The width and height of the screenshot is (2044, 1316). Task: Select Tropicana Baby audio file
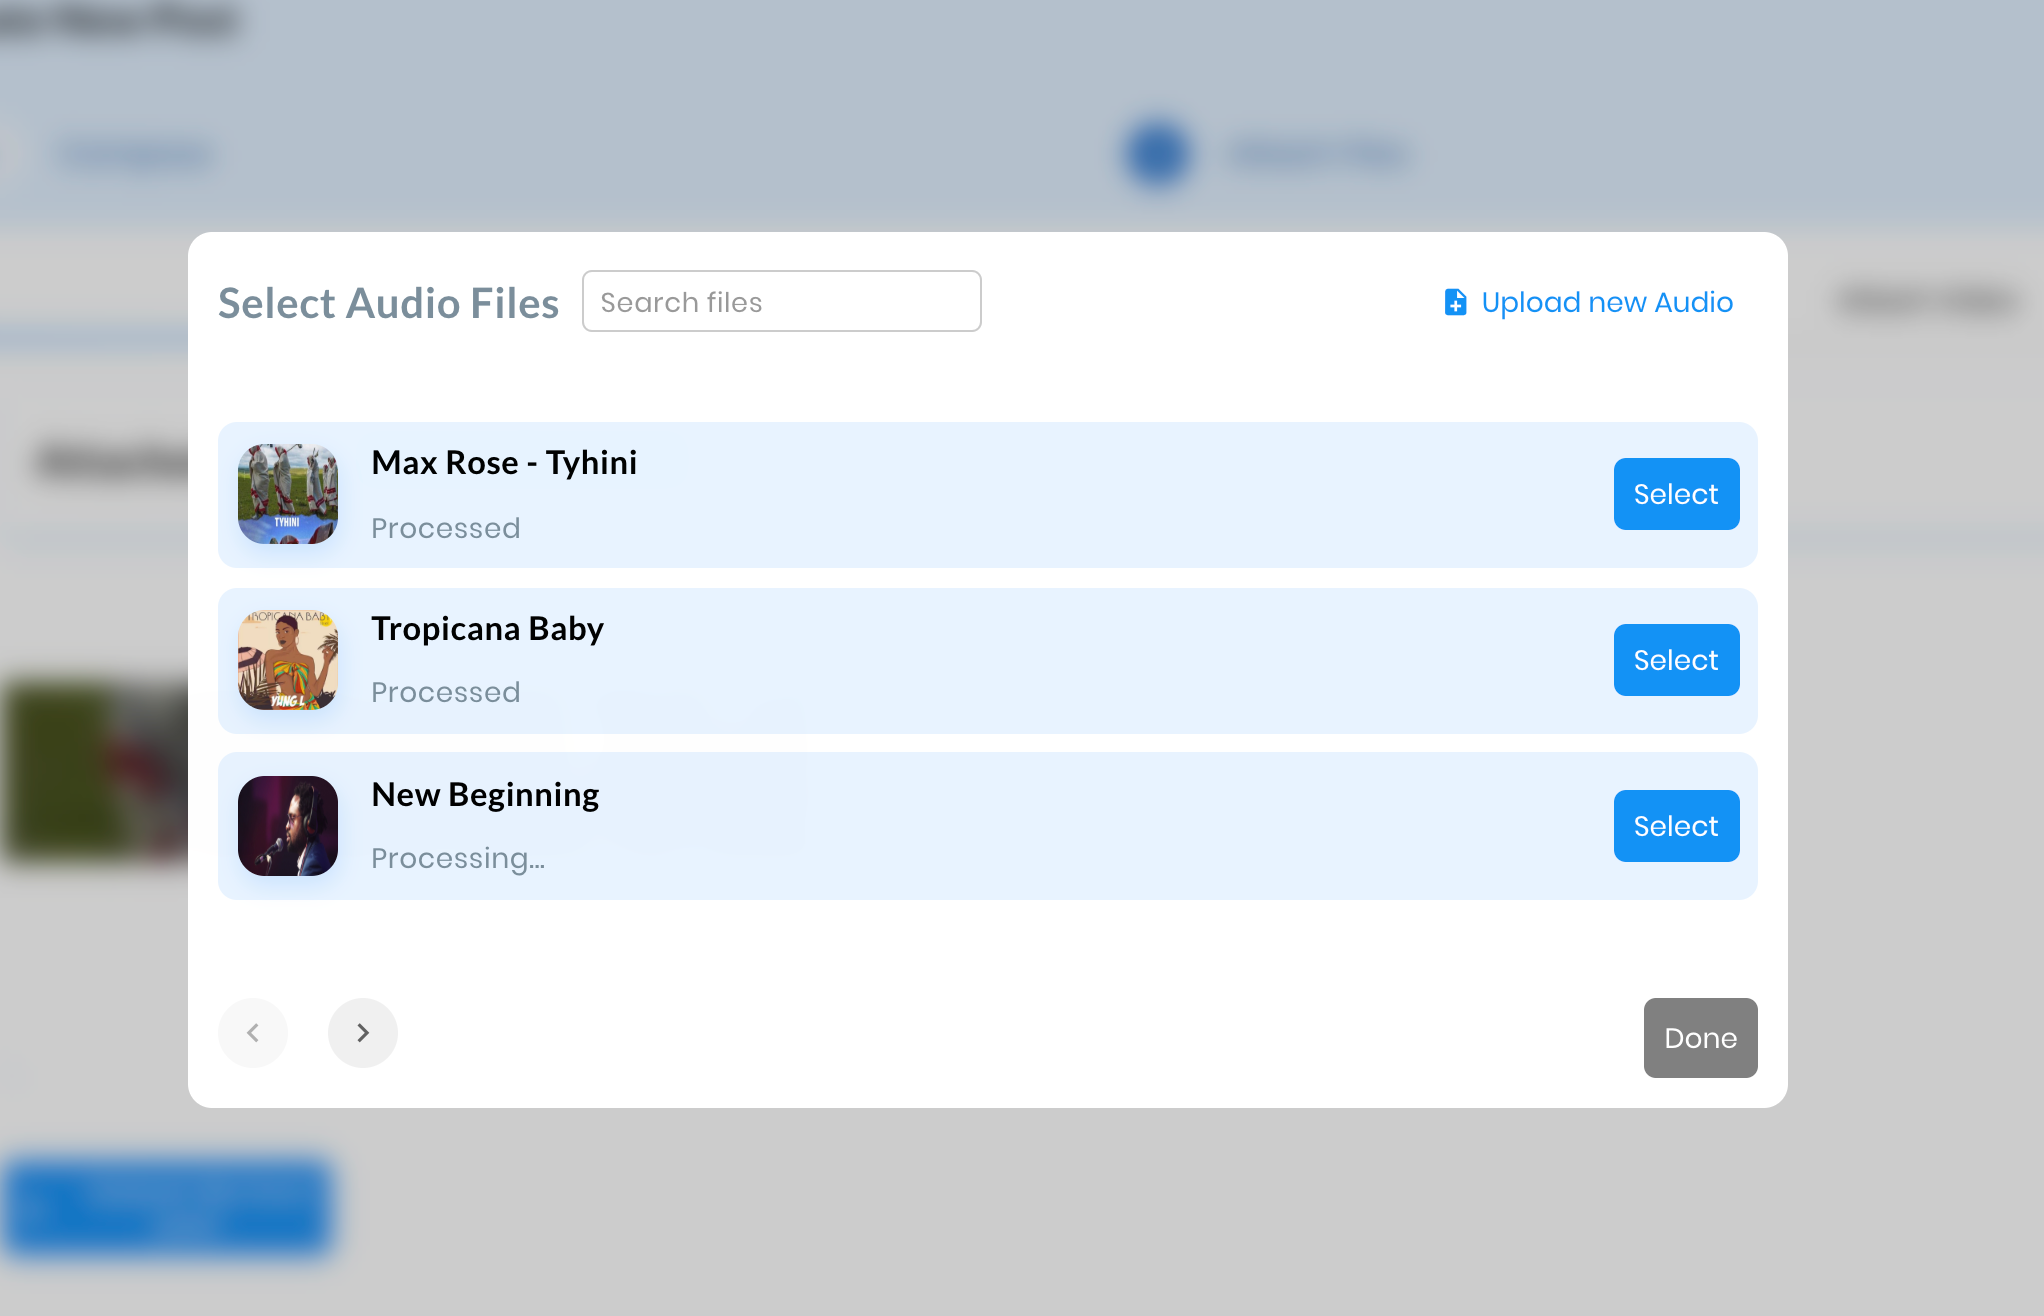pyautogui.click(x=1675, y=659)
